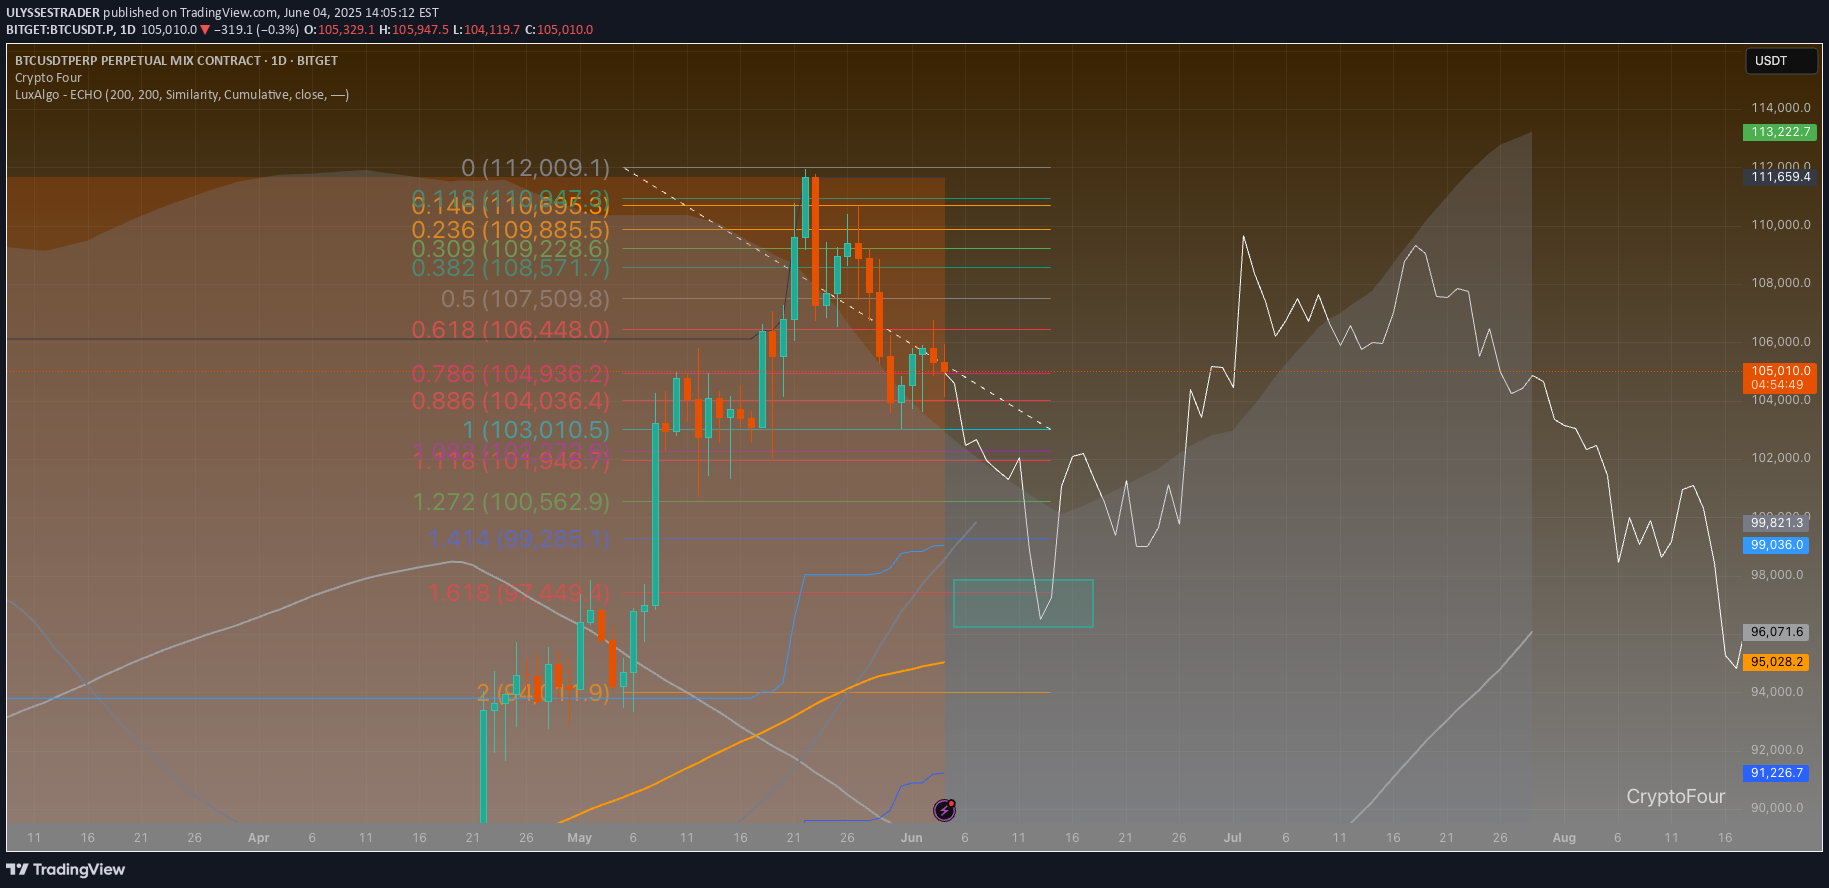This screenshot has width=1829, height=888.
Task: Click the blue 91,226.7 price label
Action: coord(1777,773)
